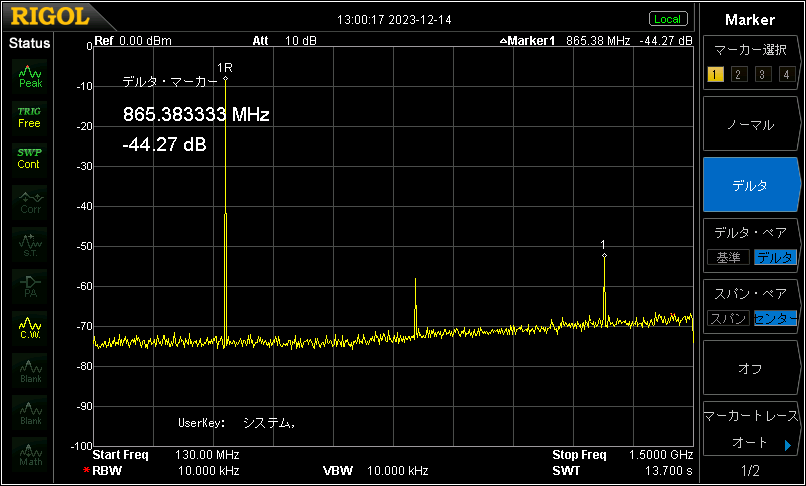Select marker 4 in マーカー選択
Image resolution: width=806 pixels, height=486 pixels.
[786, 75]
